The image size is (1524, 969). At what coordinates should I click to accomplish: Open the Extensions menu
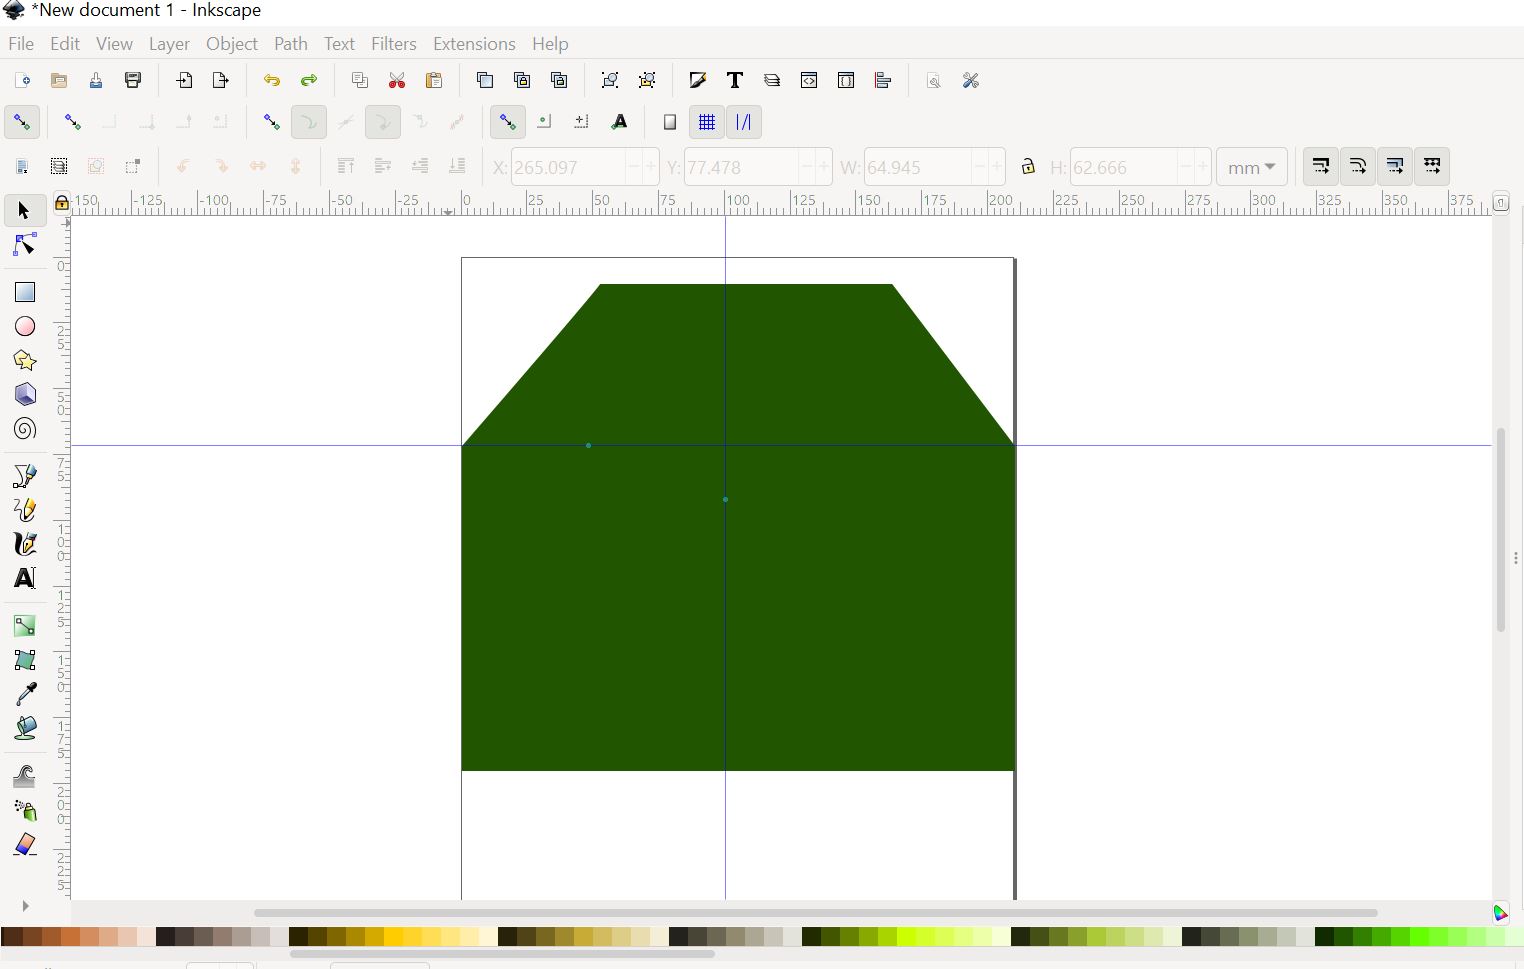(474, 44)
